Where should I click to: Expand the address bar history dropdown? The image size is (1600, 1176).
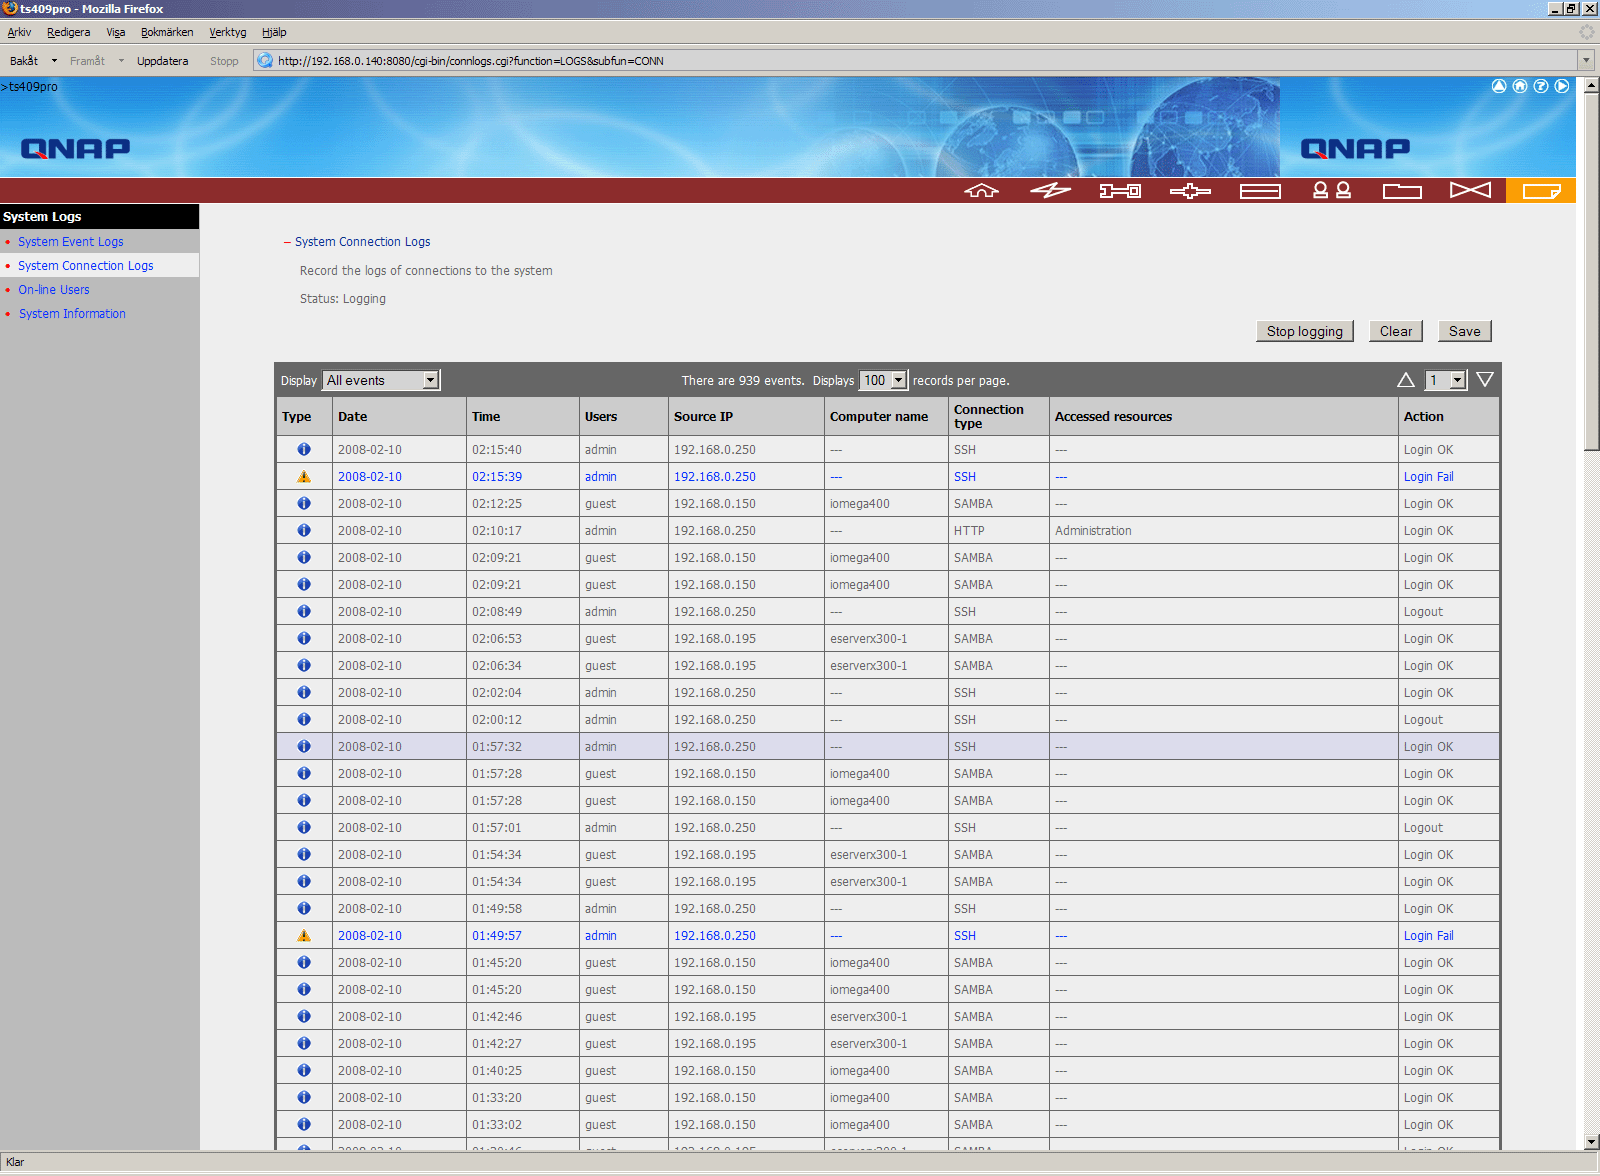pyautogui.click(x=1586, y=61)
